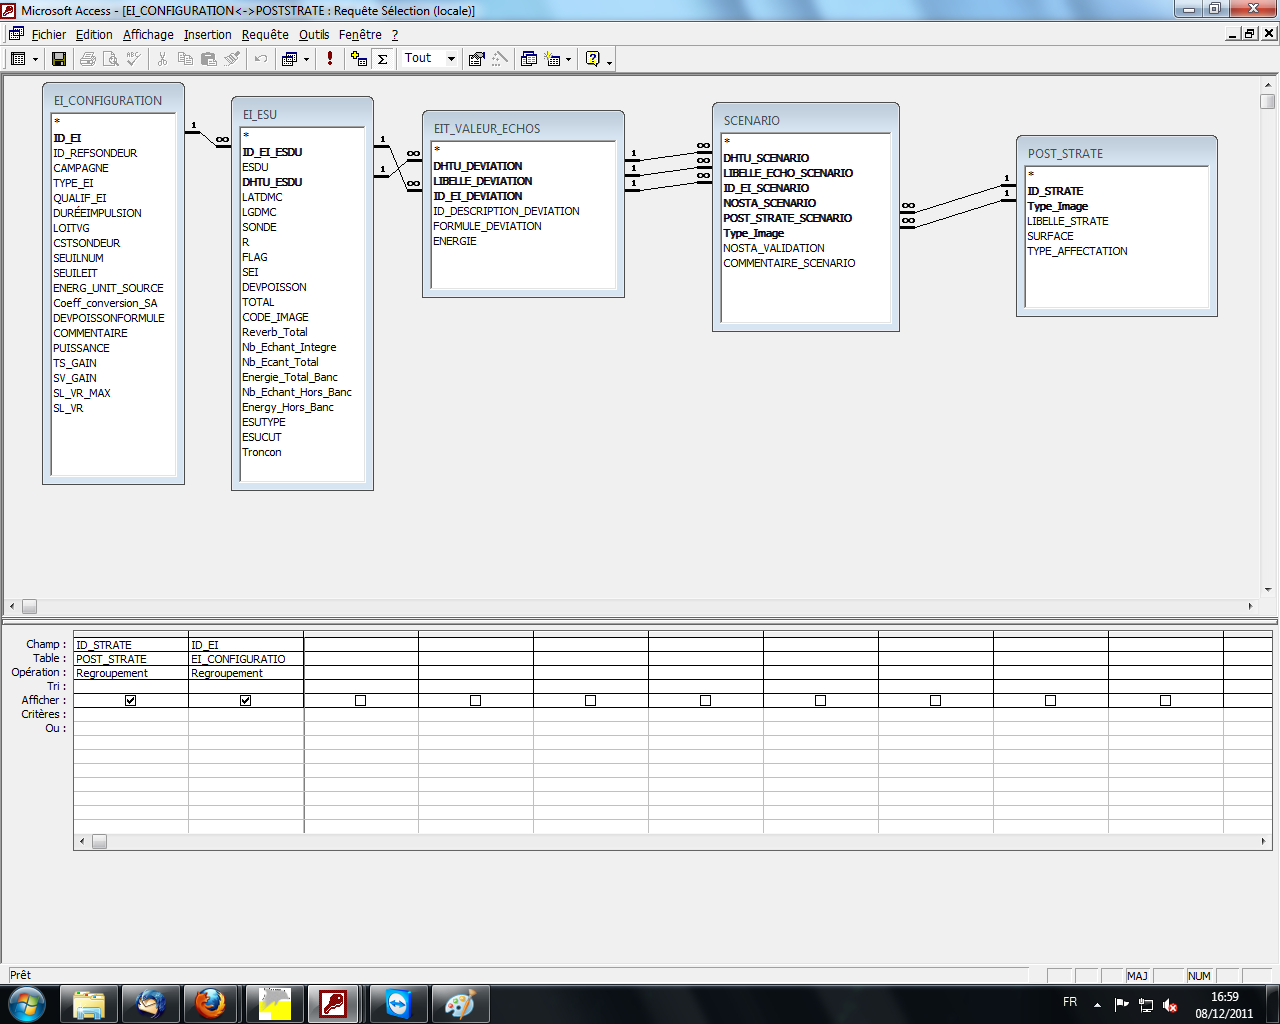This screenshot has height=1024, width=1280.
Task: Click Opération cell under the ID_EI column
Action: (x=246, y=673)
